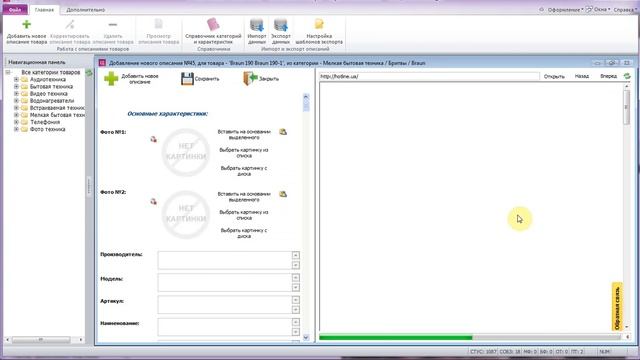The height and width of the screenshot is (360, 640).
Task: Click the door 'Закрыть' icon
Action: pos(250,78)
